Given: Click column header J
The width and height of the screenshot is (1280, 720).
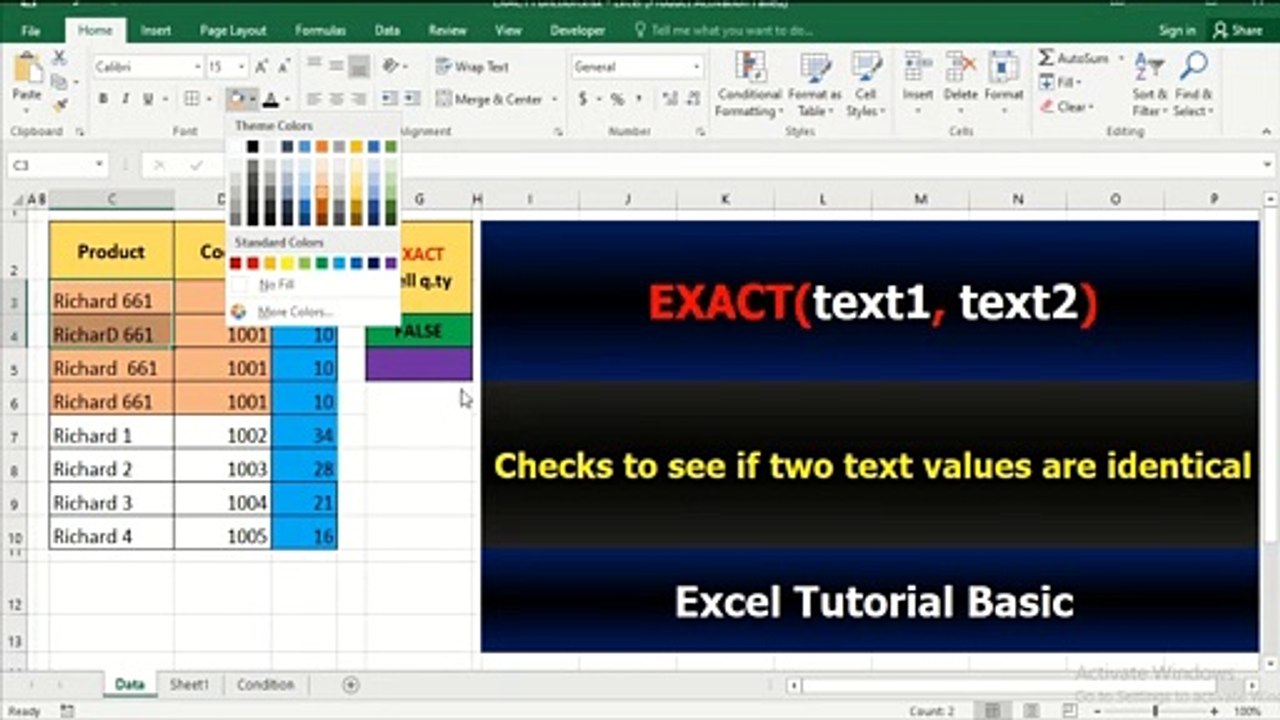Looking at the screenshot, I should [x=628, y=199].
